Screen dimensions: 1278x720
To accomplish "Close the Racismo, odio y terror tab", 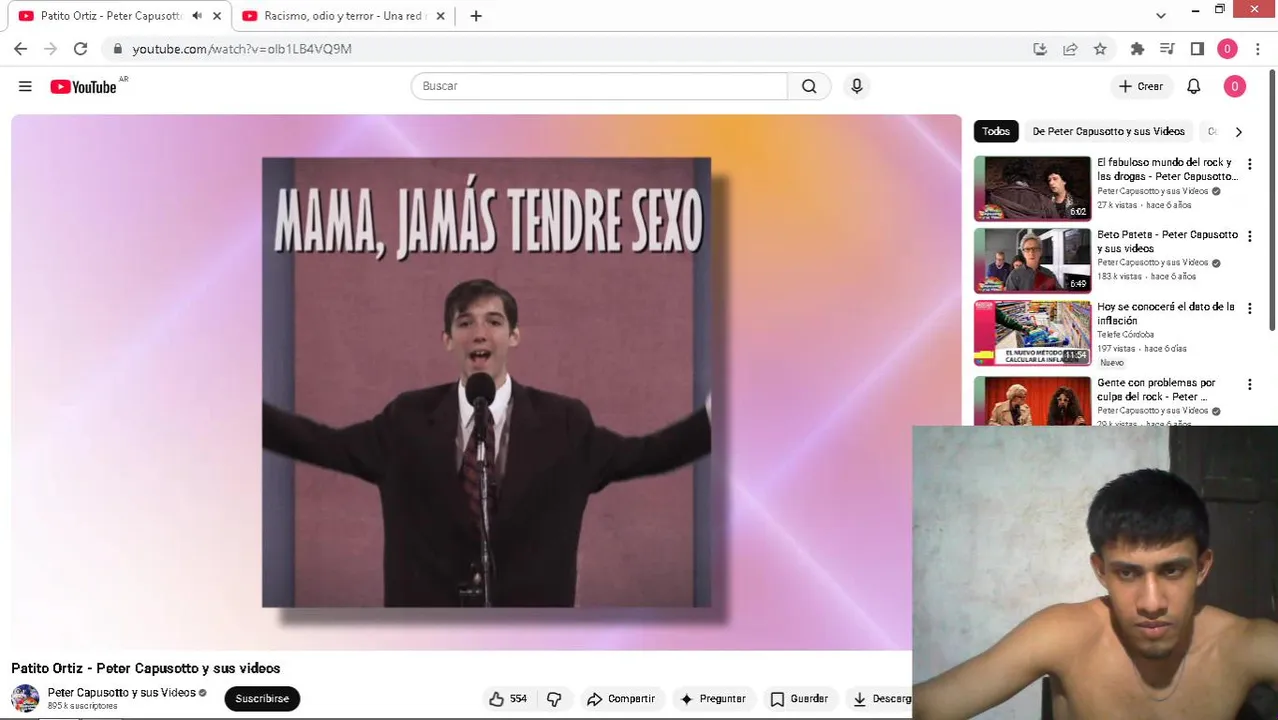I will click(x=440, y=16).
